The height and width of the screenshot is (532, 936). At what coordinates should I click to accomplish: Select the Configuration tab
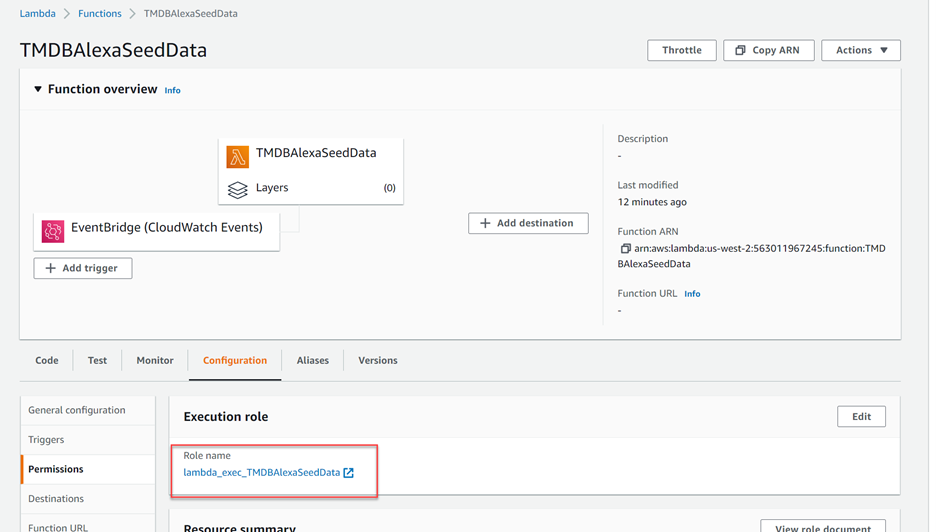point(235,361)
